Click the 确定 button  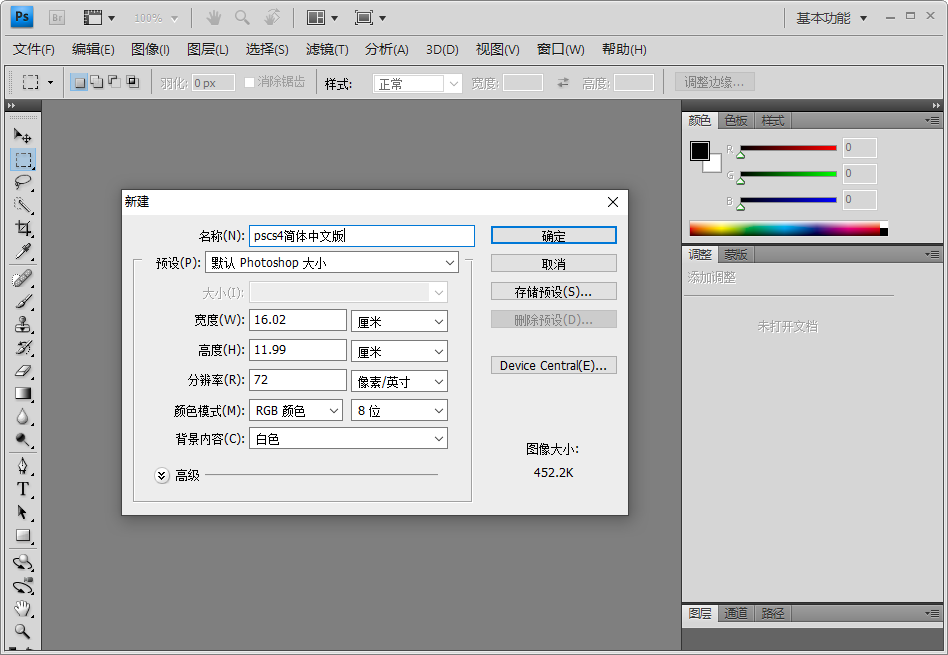point(554,235)
